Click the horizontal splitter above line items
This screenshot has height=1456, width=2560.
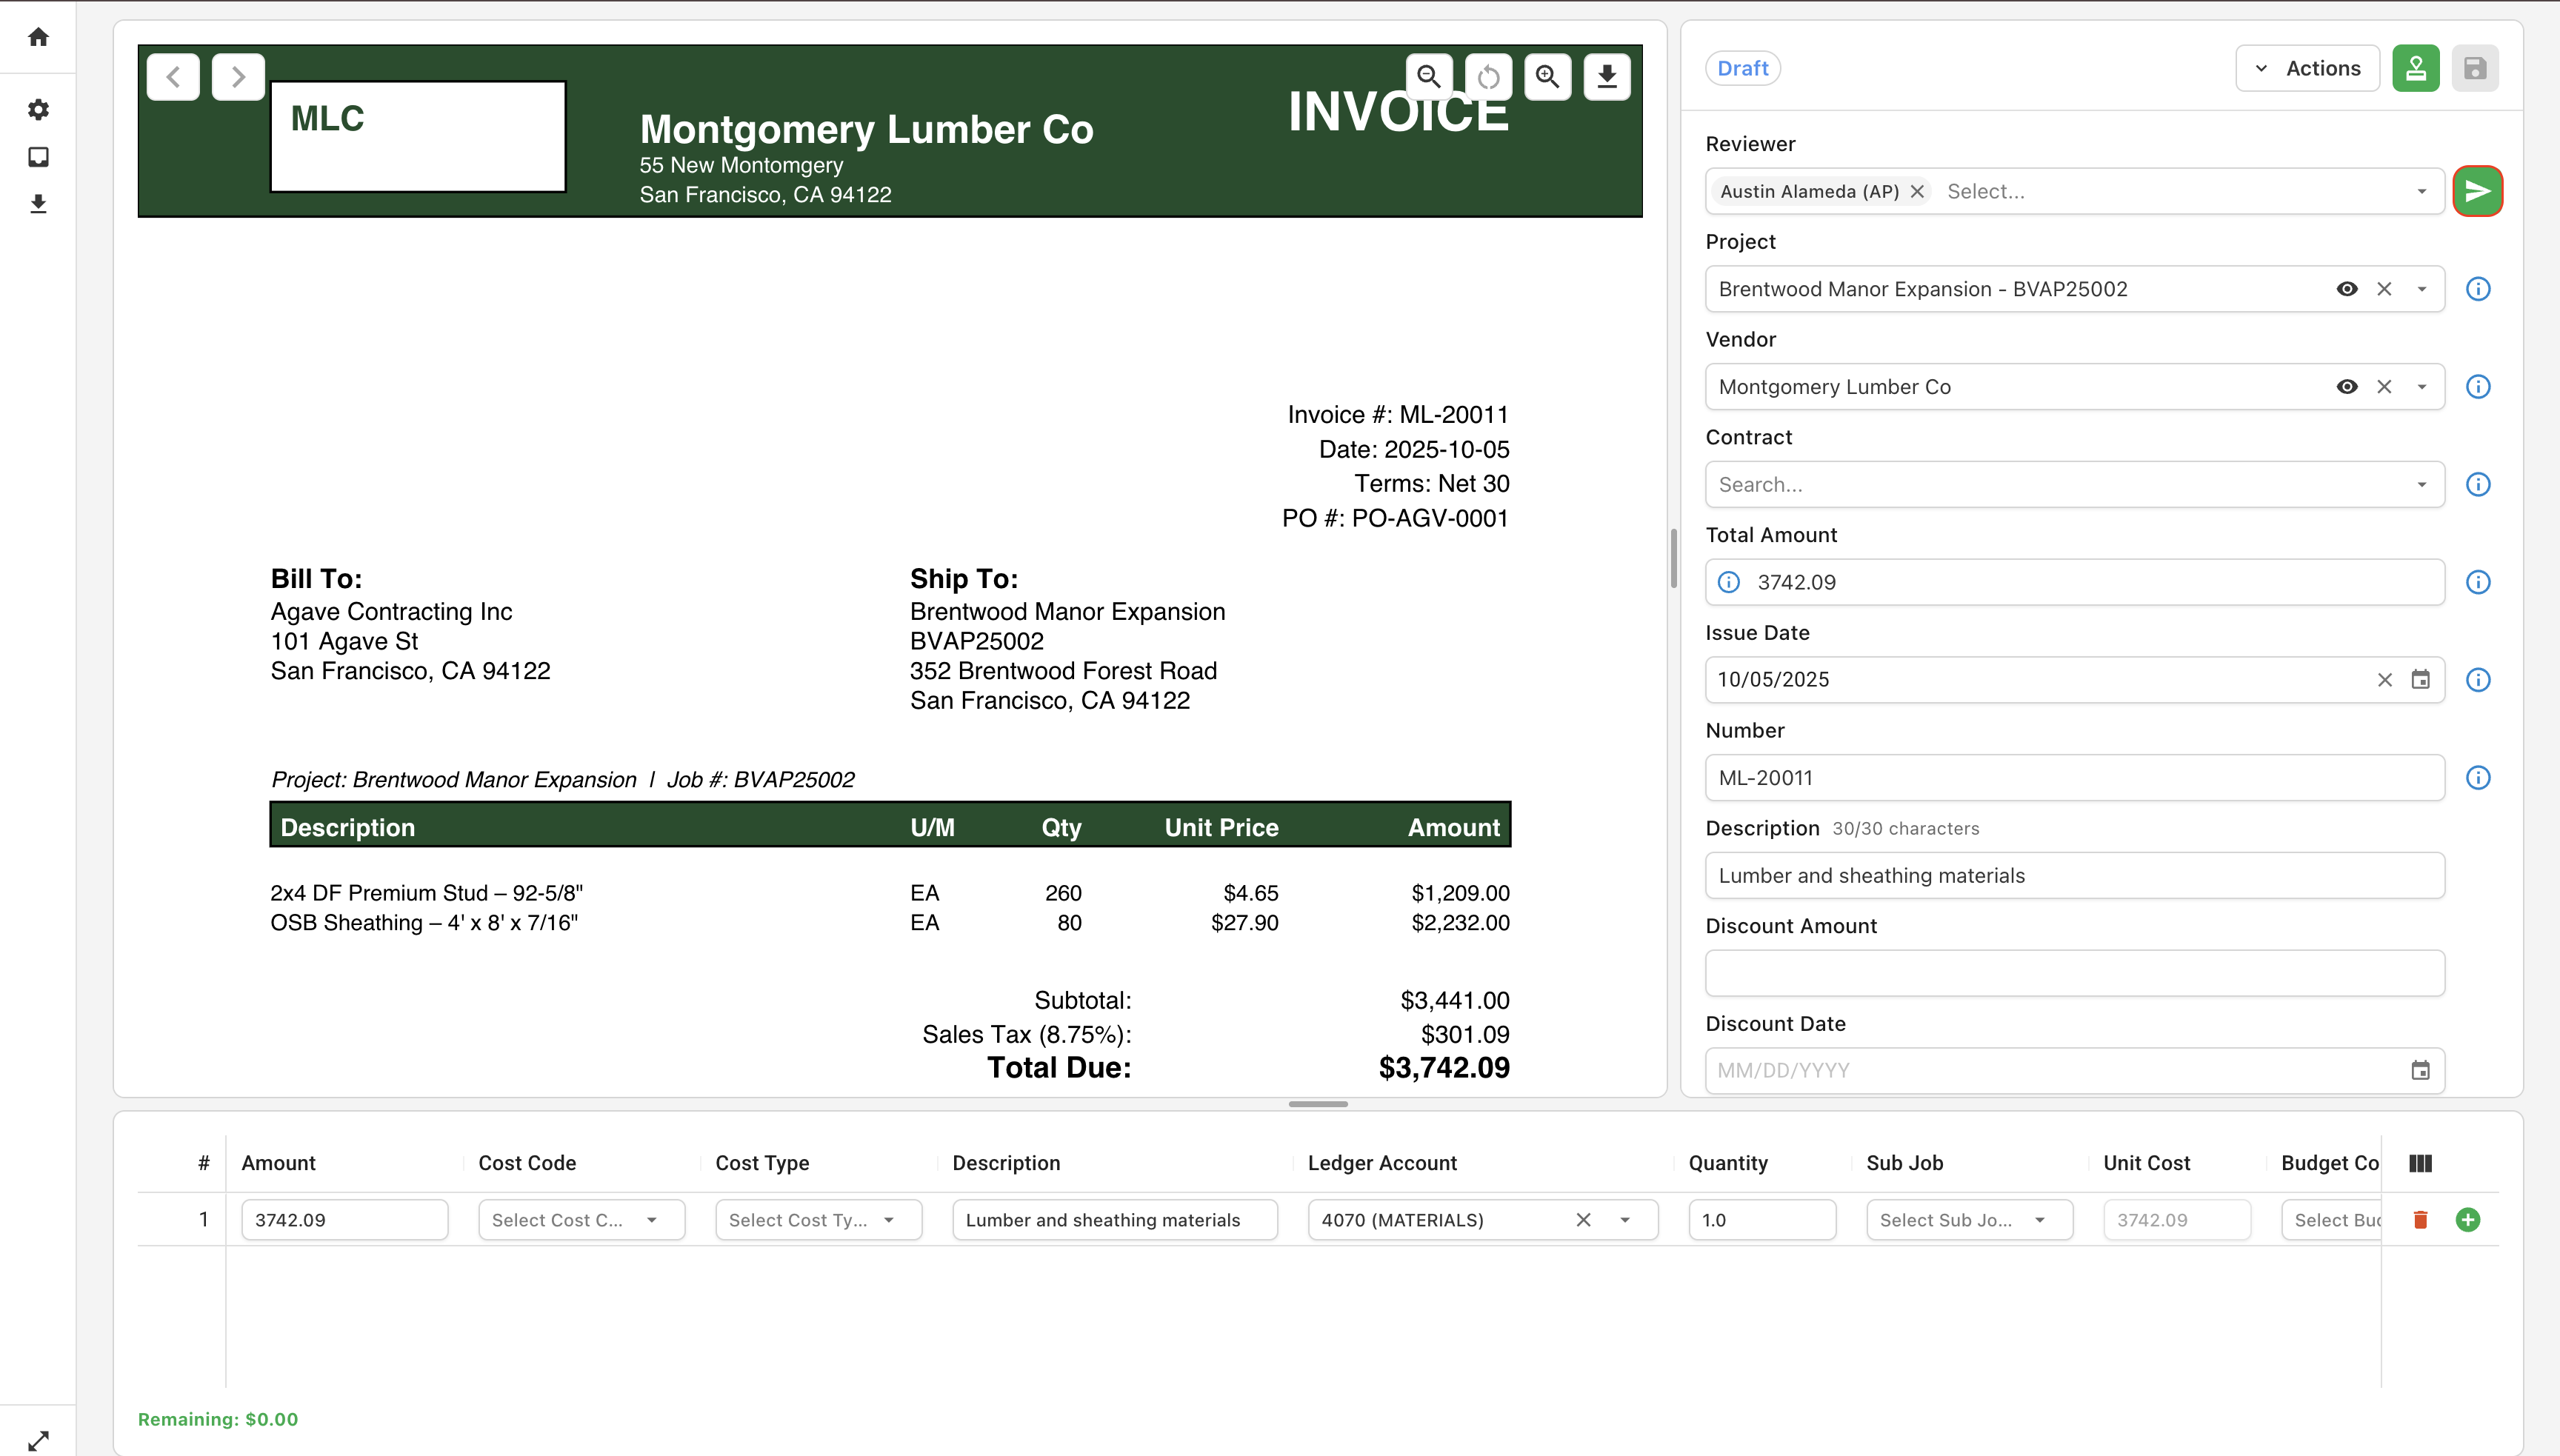(x=1318, y=1104)
